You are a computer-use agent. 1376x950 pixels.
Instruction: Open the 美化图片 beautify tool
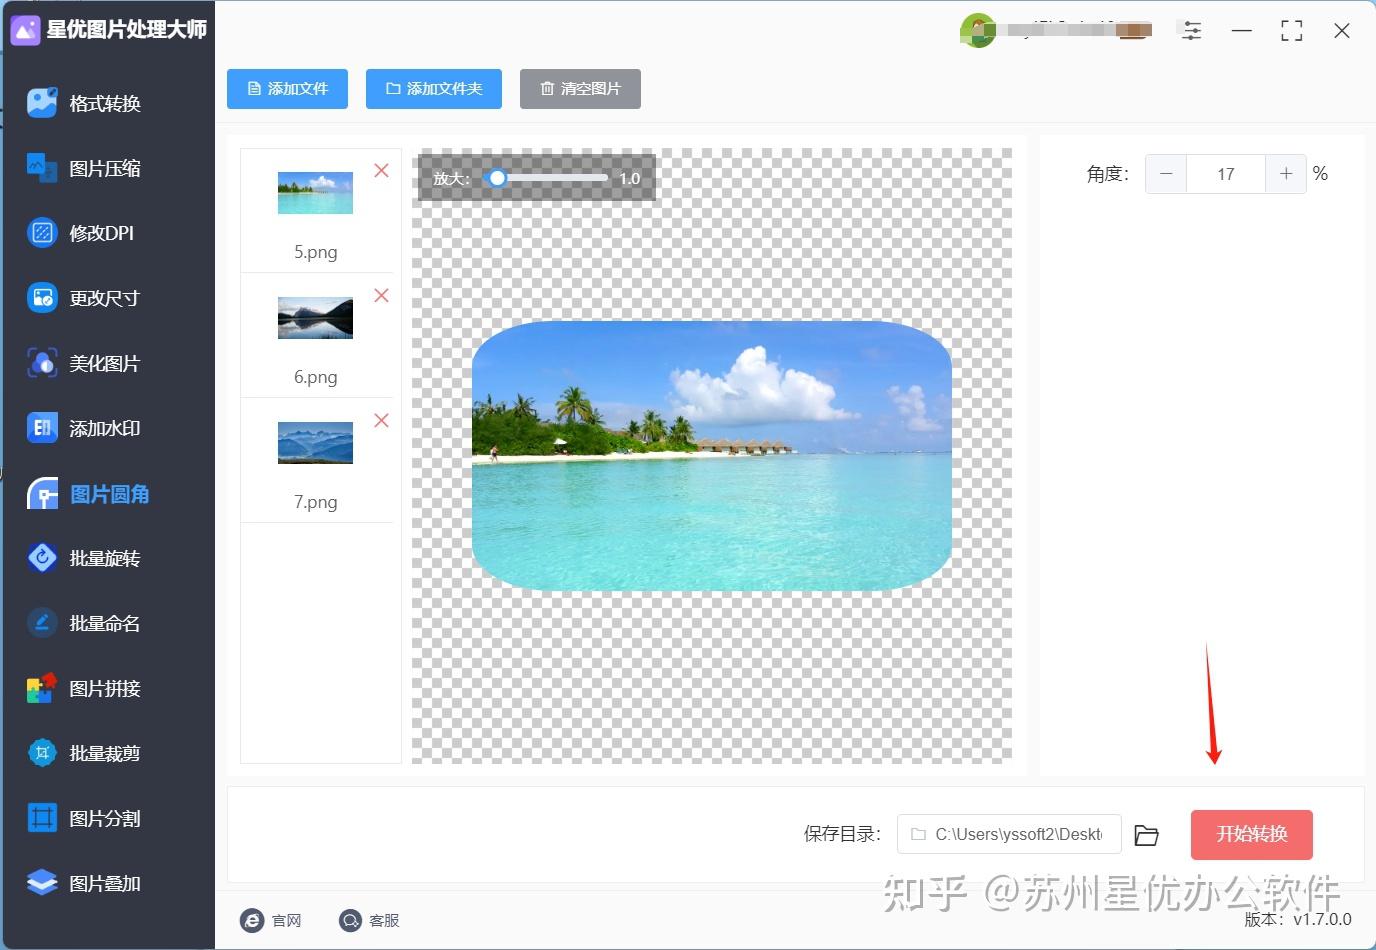(101, 363)
